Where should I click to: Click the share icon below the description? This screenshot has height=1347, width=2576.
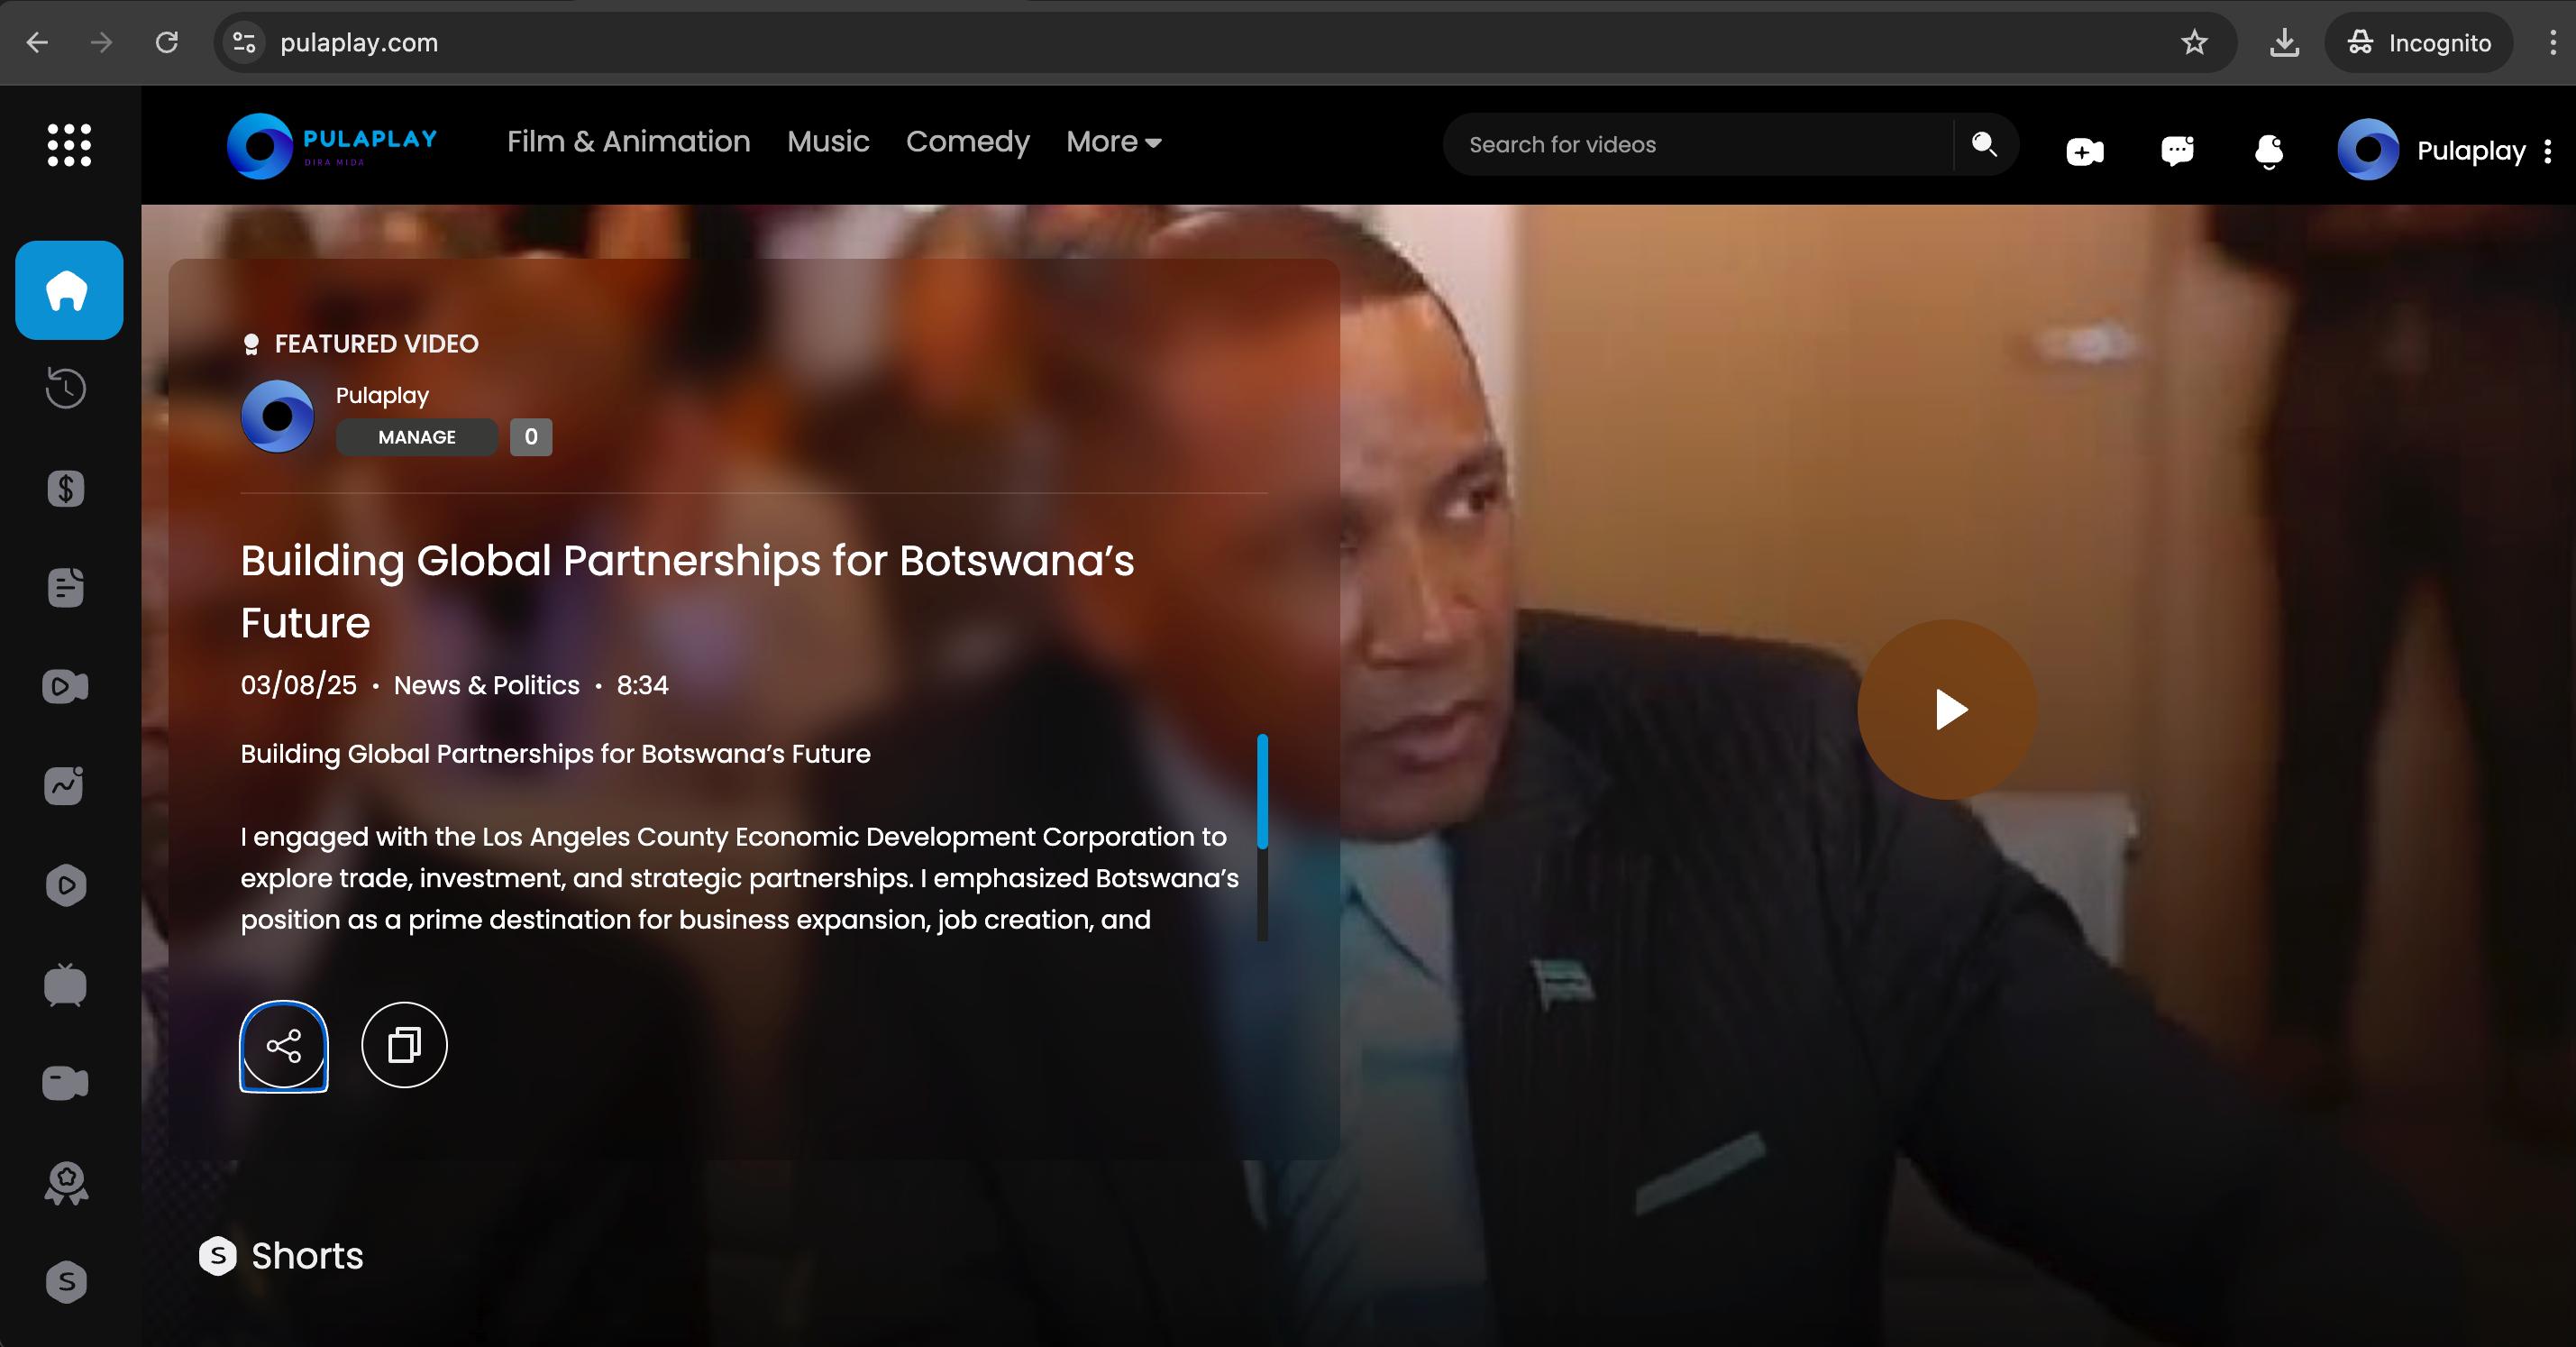click(x=284, y=1046)
